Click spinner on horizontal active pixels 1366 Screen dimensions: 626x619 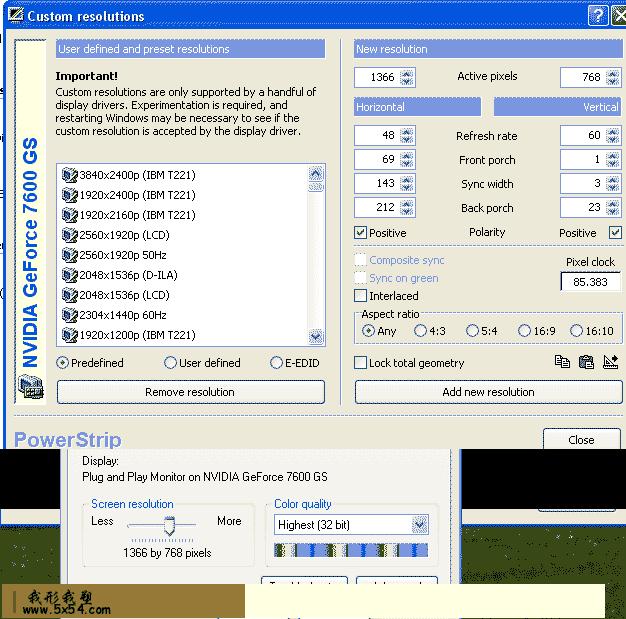(407, 77)
